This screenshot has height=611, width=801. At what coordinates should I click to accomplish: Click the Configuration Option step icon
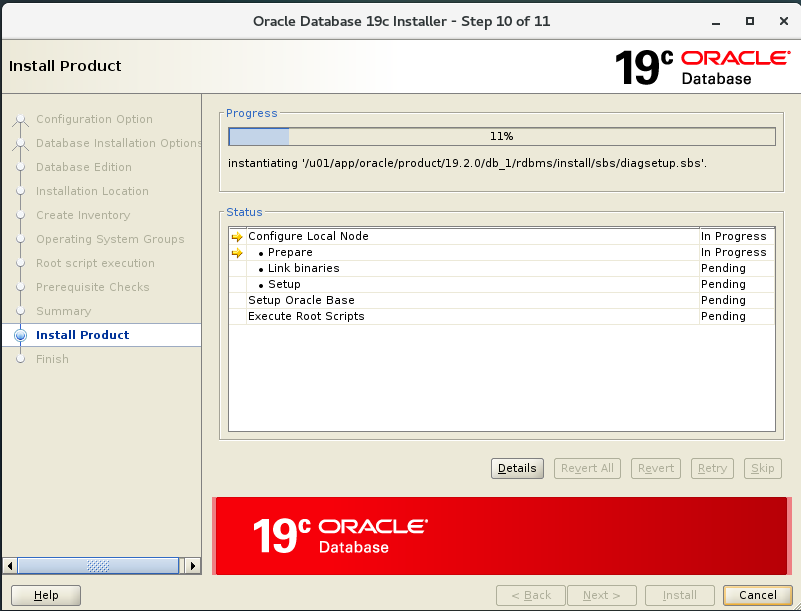(22, 119)
